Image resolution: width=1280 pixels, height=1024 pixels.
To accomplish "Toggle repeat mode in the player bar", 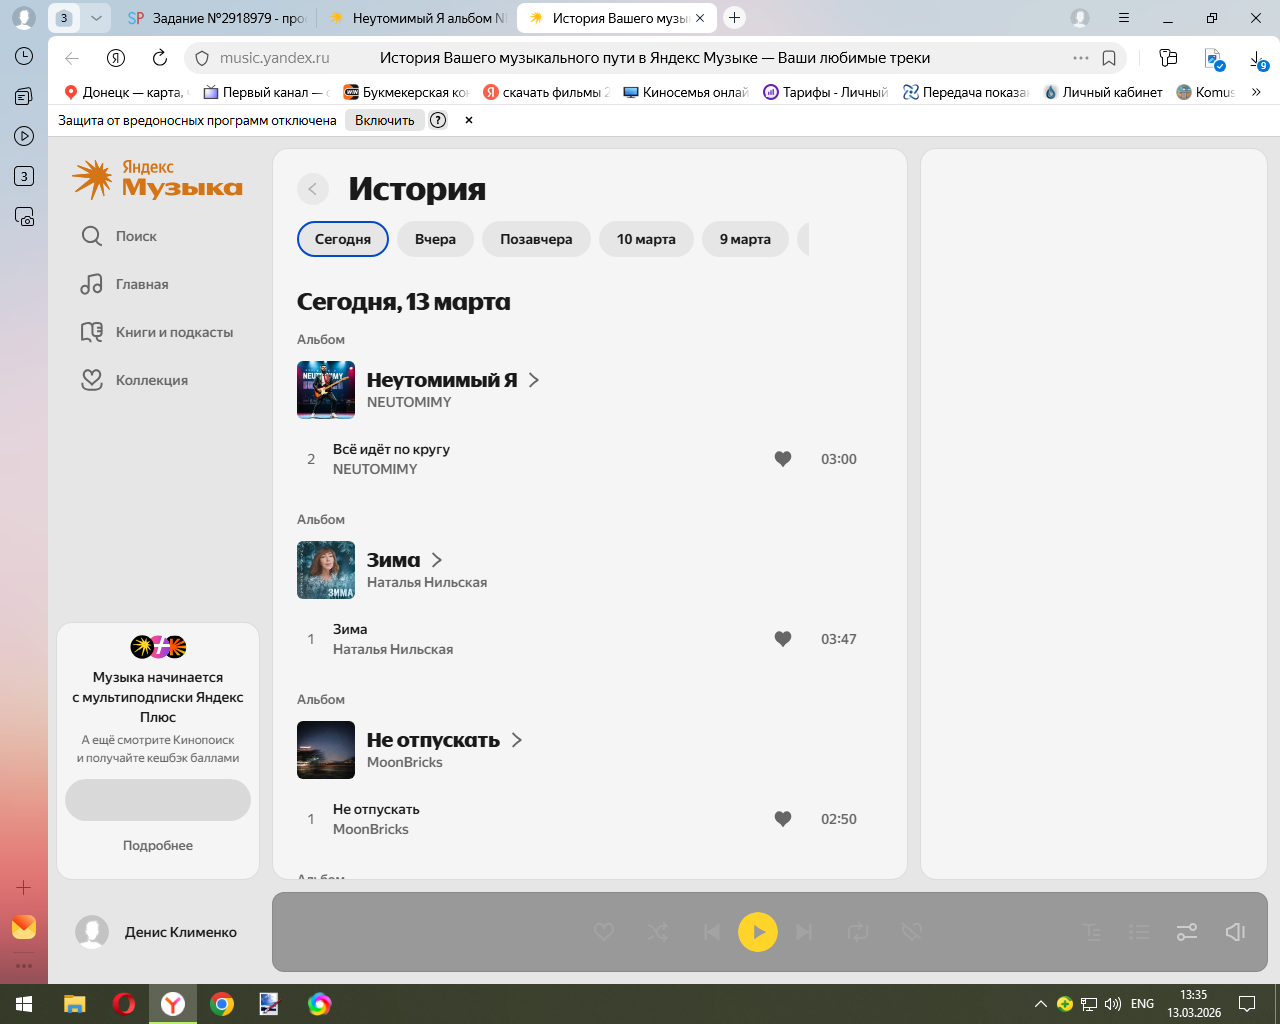I will (x=858, y=932).
